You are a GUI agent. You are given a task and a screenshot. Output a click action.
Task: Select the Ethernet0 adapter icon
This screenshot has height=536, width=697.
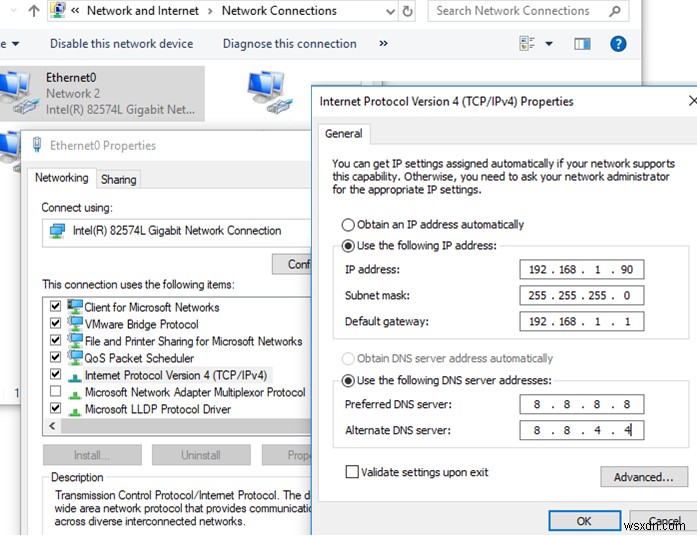coord(19,93)
